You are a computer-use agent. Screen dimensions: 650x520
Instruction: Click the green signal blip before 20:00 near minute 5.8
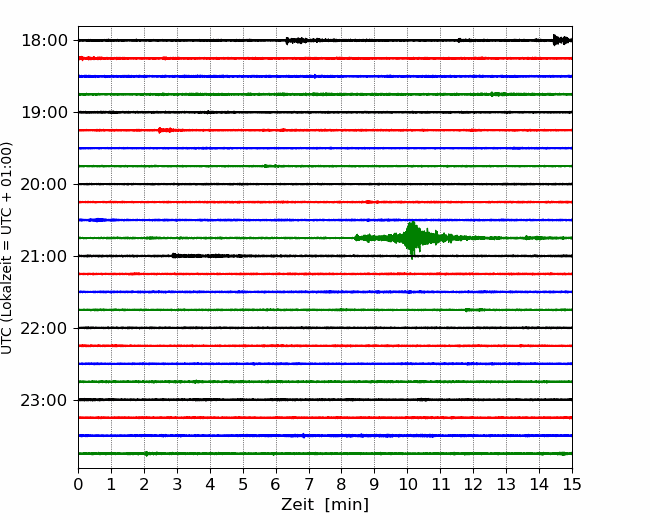(x=270, y=166)
